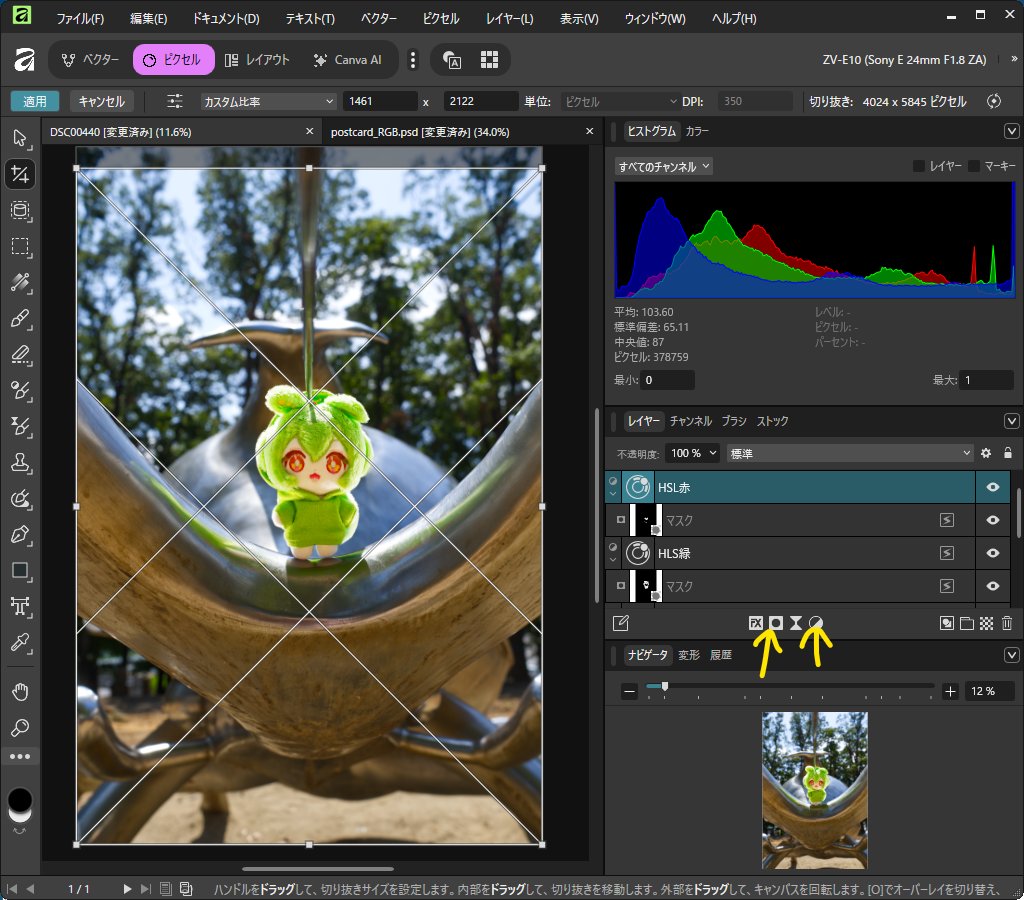Viewport: 1024px width, 900px height.
Task: Click the crop width field 1461
Action: pyautogui.click(x=379, y=101)
